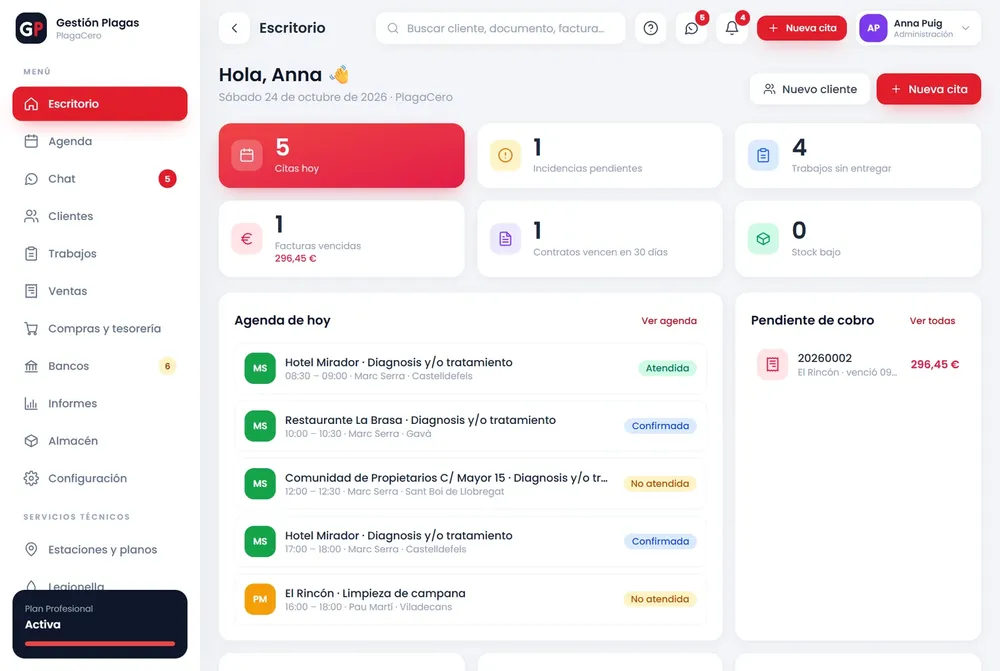Viewport: 1000px width, 671px height.
Task: Focus the Buscar cliente search field
Action: (501, 28)
